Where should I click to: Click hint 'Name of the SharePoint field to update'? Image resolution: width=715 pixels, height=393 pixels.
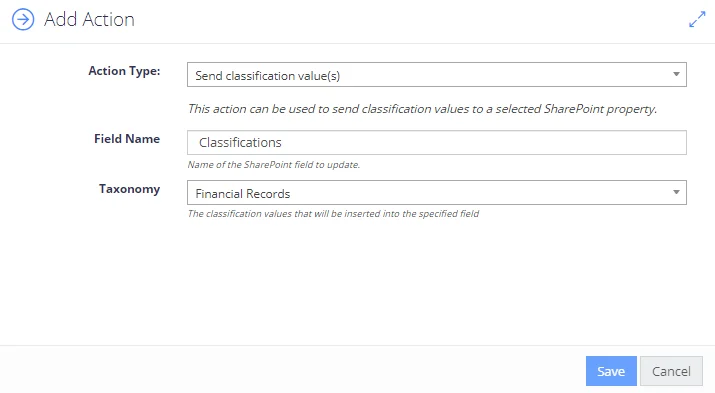pyautogui.click(x=274, y=165)
